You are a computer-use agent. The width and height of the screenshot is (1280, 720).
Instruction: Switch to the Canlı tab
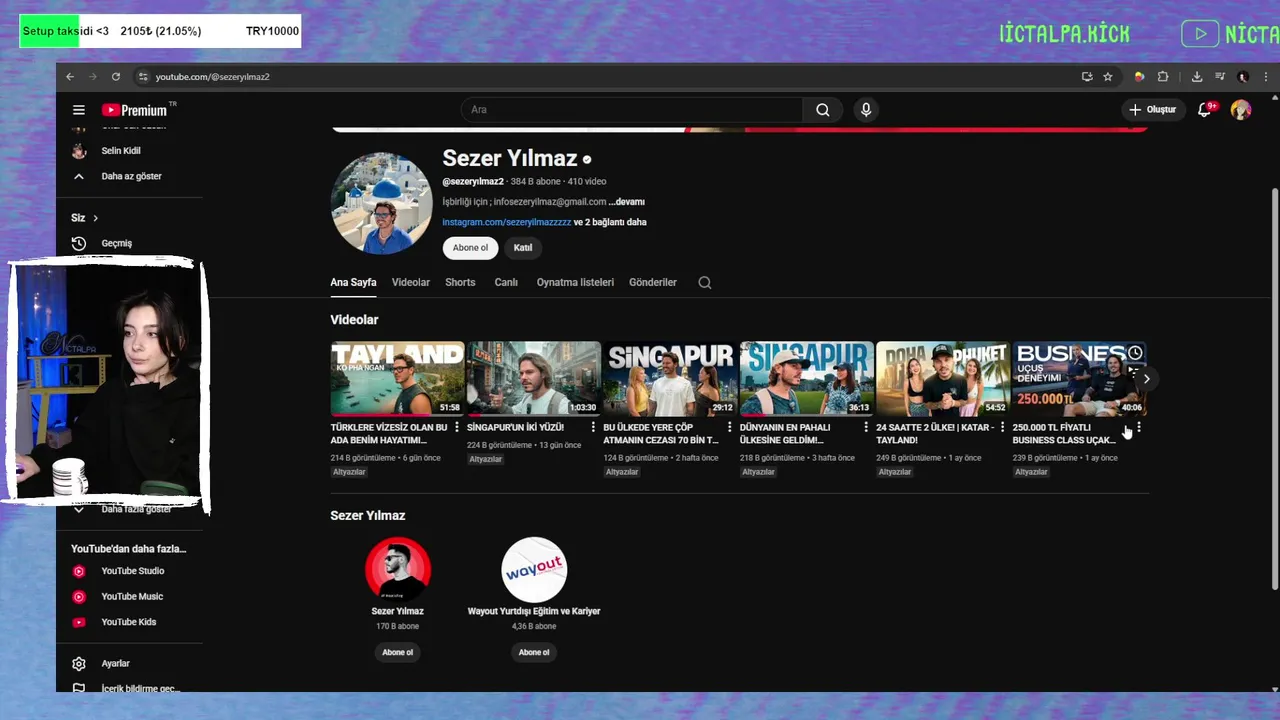click(506, 283)
